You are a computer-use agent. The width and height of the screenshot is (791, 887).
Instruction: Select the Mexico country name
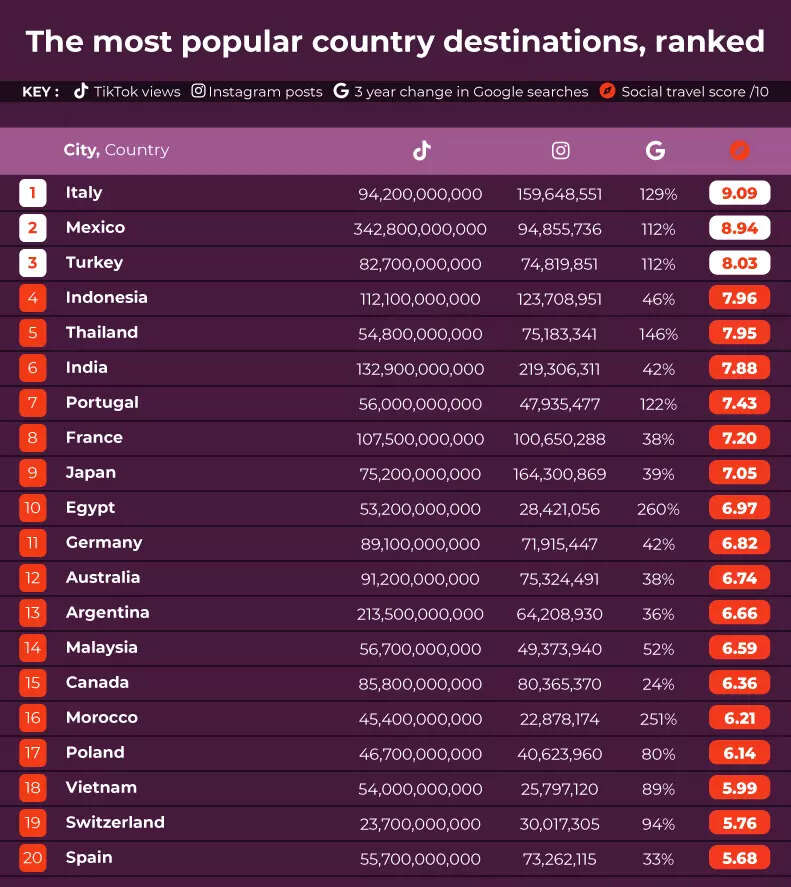tap(95, 227)
